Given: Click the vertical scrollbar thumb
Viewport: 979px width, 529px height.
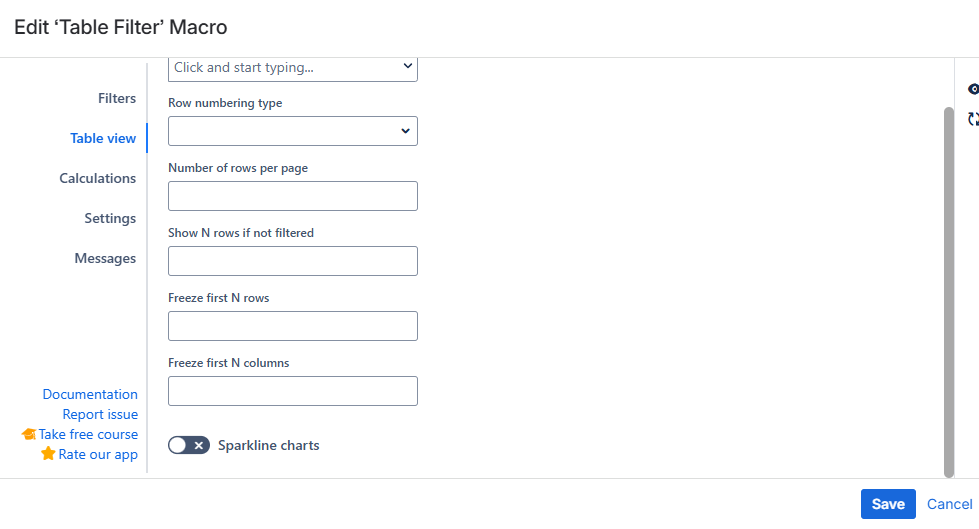Looking at the screenshot, I should click(x=948, y=292).
